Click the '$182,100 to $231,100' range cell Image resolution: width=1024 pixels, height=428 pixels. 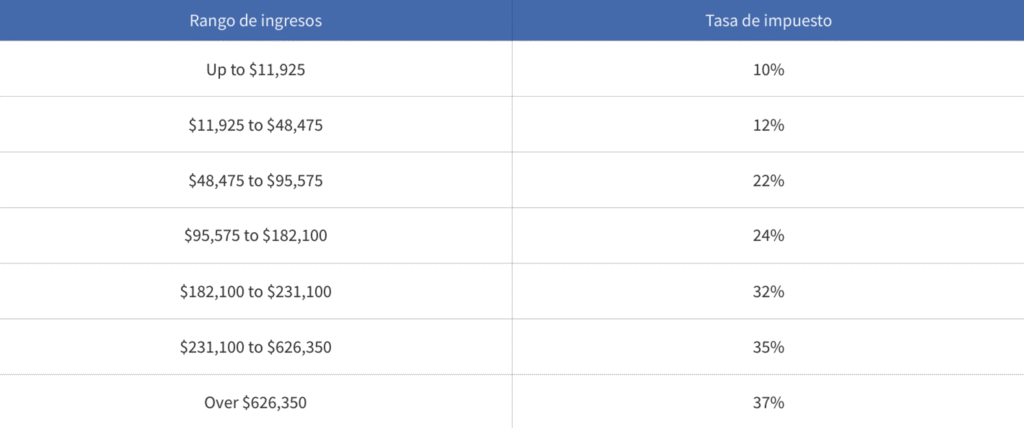(x=255, y=292)
